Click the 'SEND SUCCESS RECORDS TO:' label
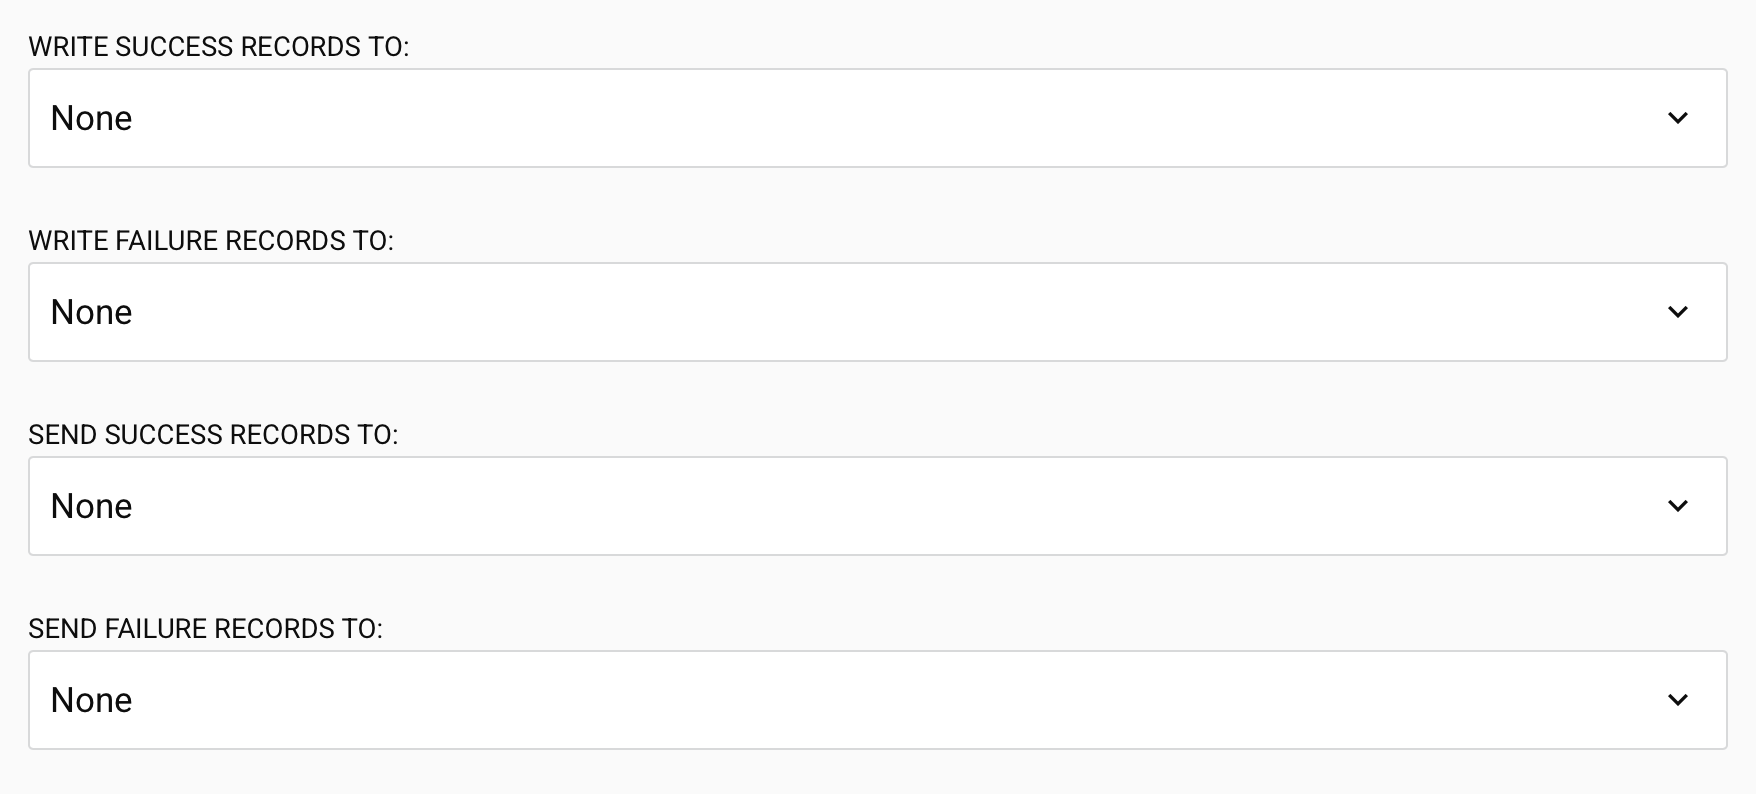This screenshot has height=794, width=1756. [x=213, y=435]
